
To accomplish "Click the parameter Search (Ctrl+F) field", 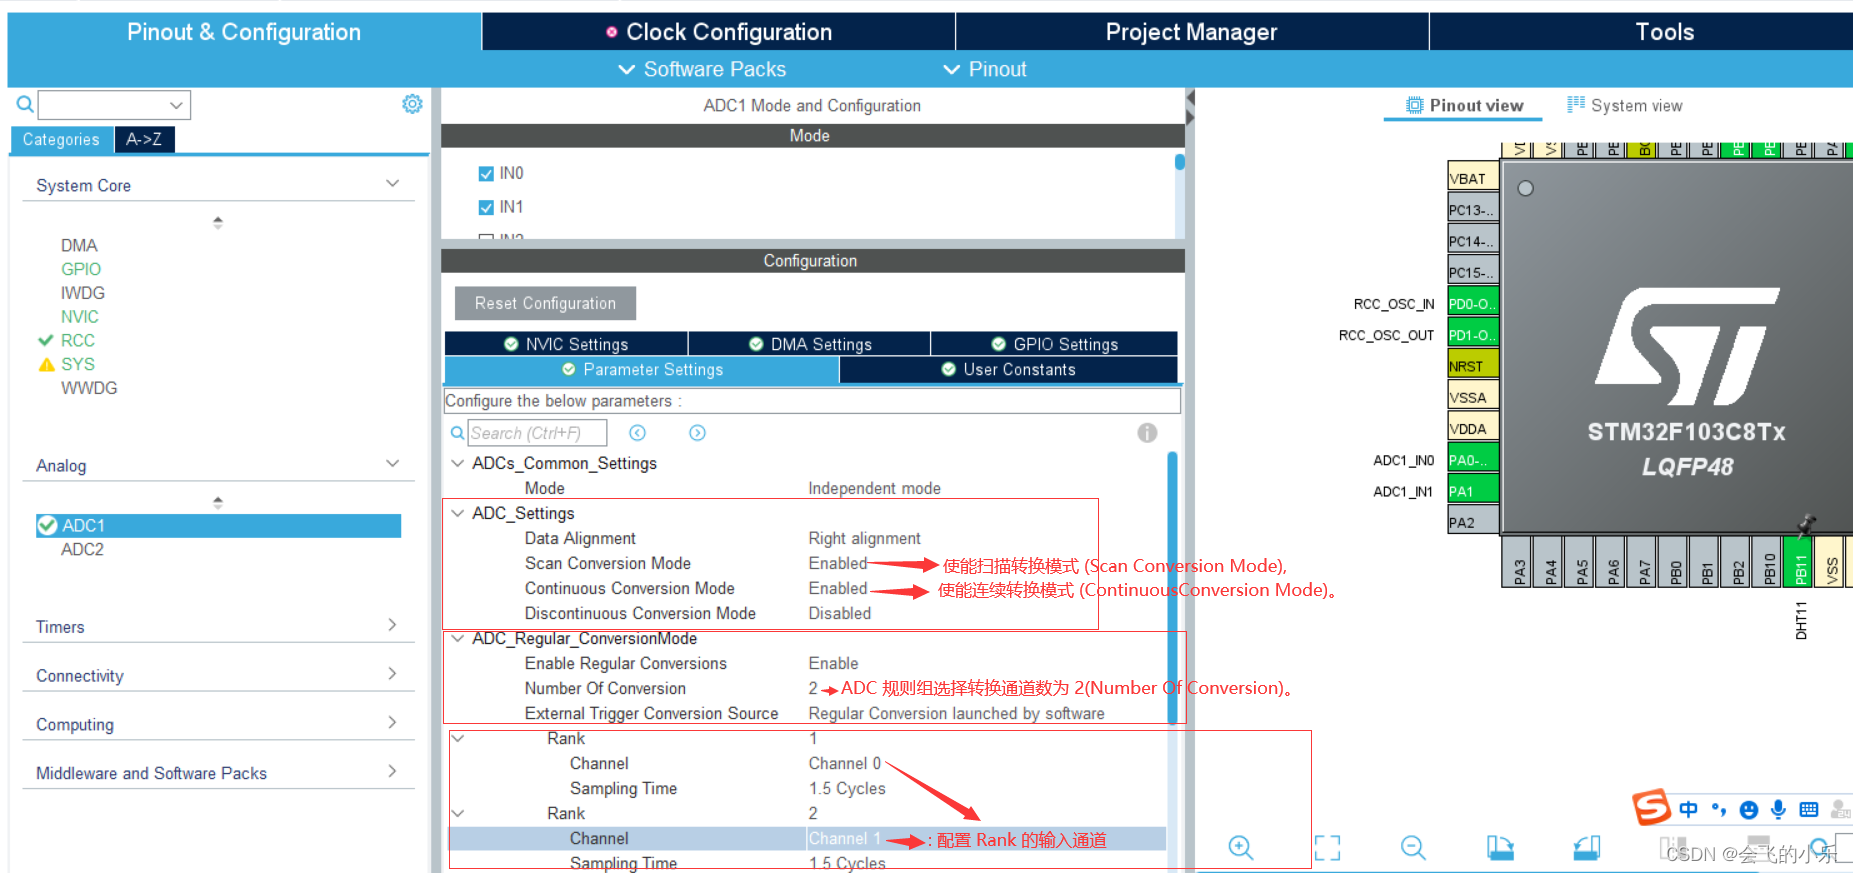I will click(538, 433).
